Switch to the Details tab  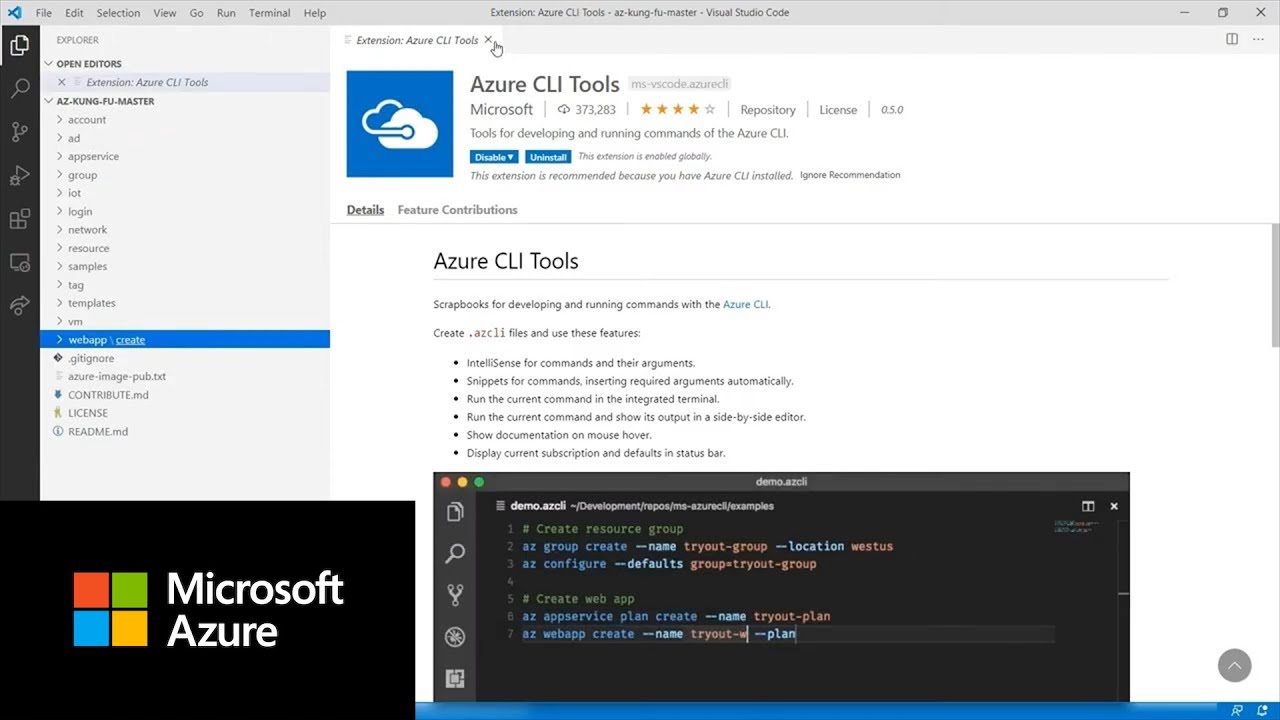[x=365, y=210]
